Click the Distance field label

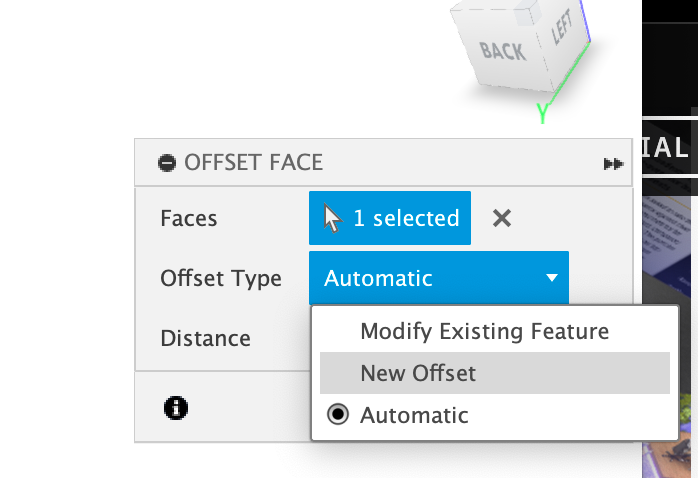point(206,338)
